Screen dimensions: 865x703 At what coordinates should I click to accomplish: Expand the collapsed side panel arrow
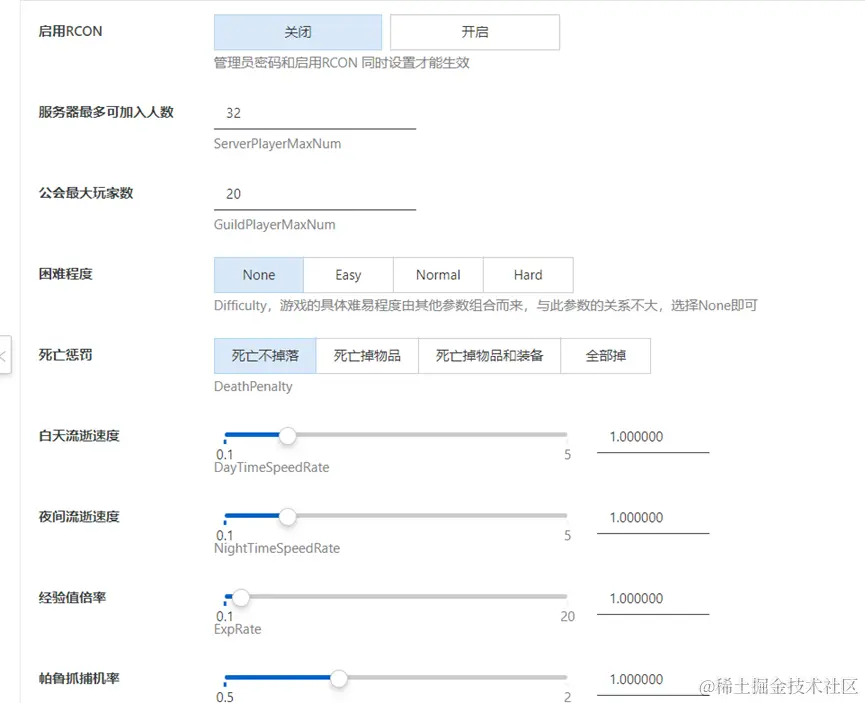pyautogui.click(x=4, y=356)
